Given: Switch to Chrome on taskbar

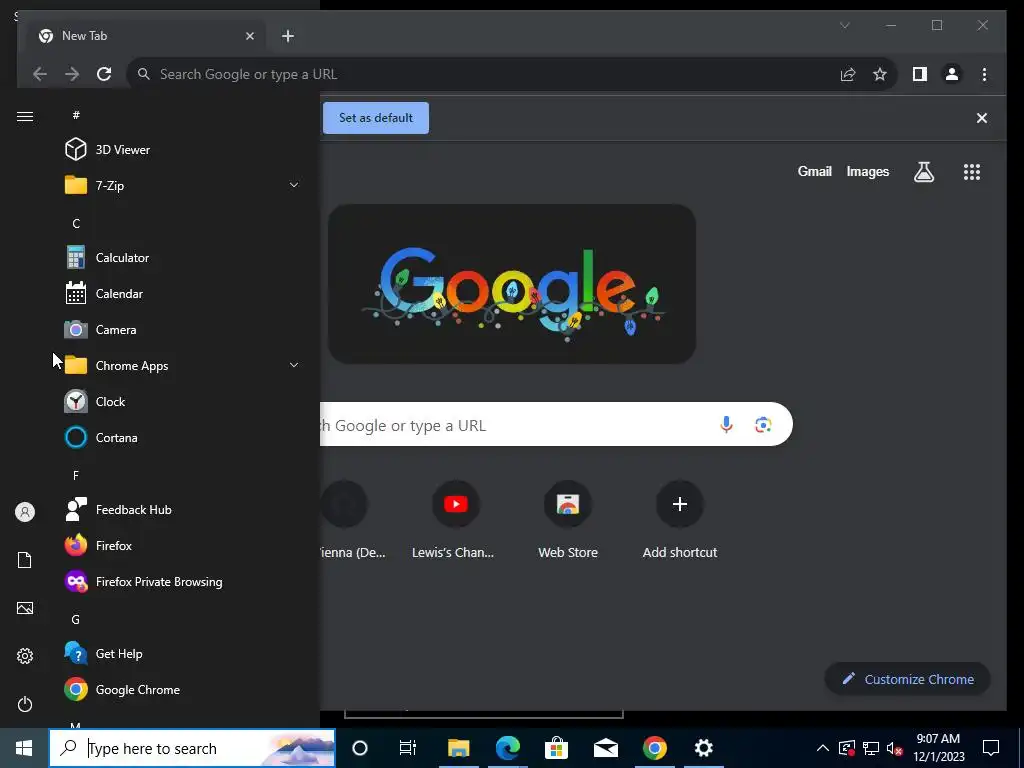Looking at the screenshot, I should click(x=654, y=748).
